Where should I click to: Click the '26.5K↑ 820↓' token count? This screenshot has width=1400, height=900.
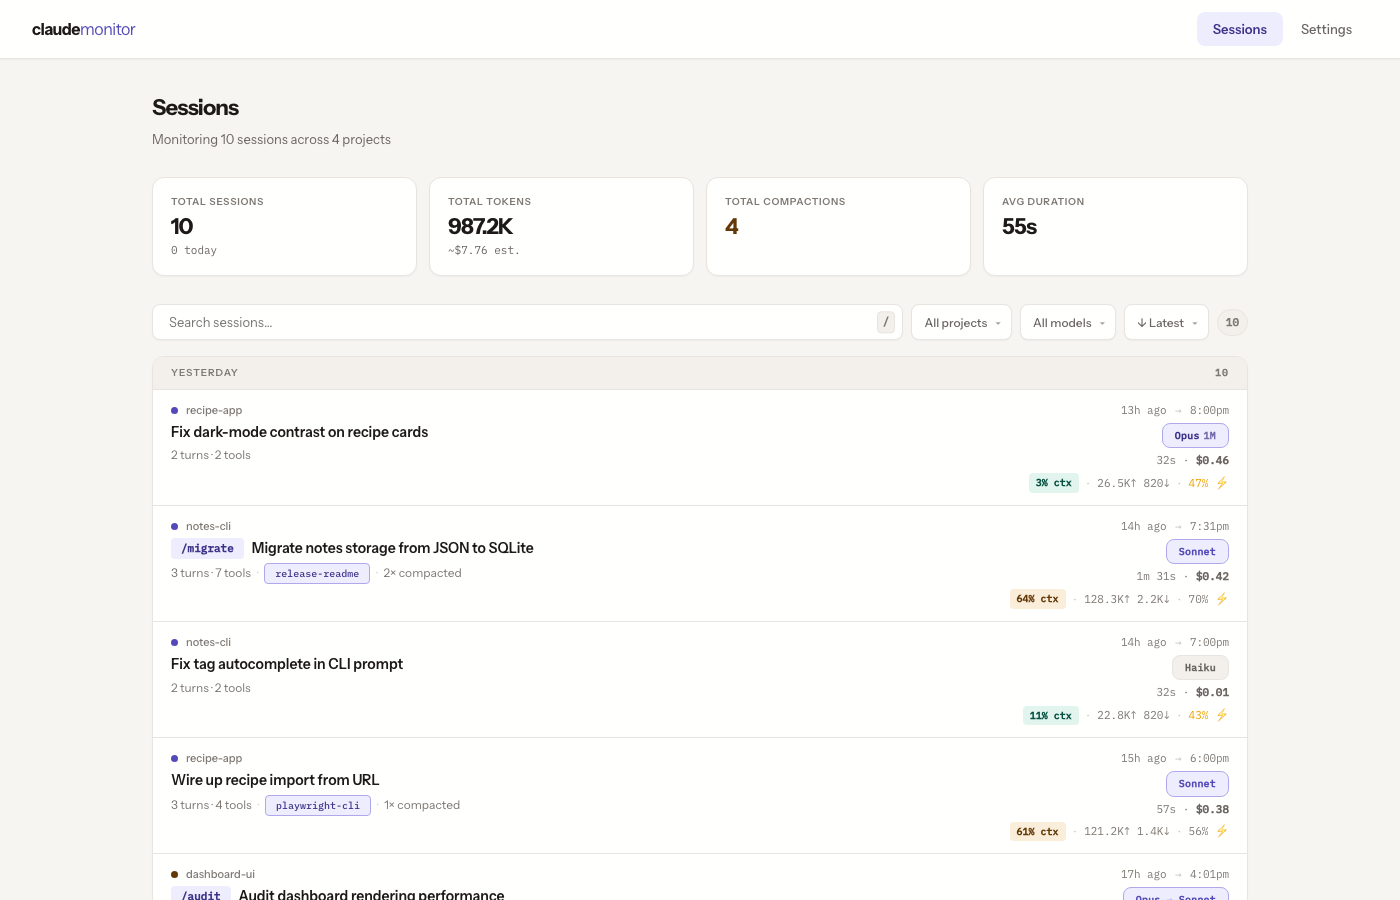tap(1133, 483)
